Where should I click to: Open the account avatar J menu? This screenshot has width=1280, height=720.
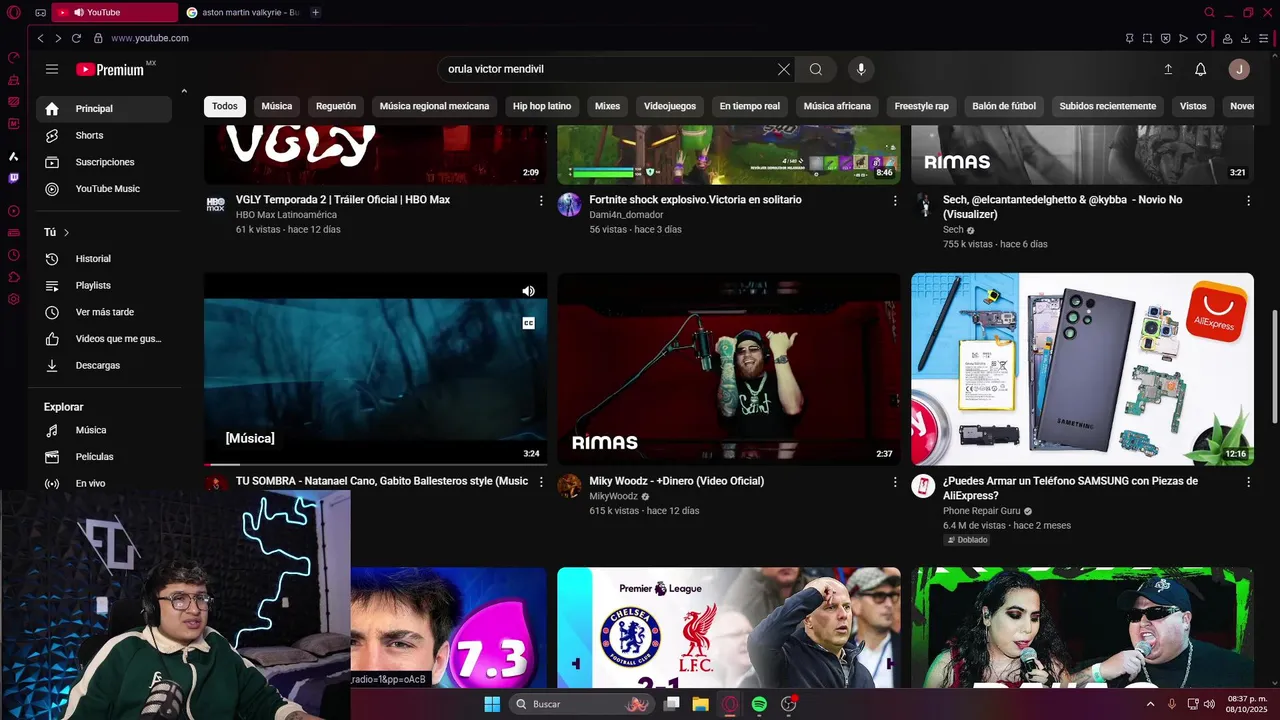1239,69
